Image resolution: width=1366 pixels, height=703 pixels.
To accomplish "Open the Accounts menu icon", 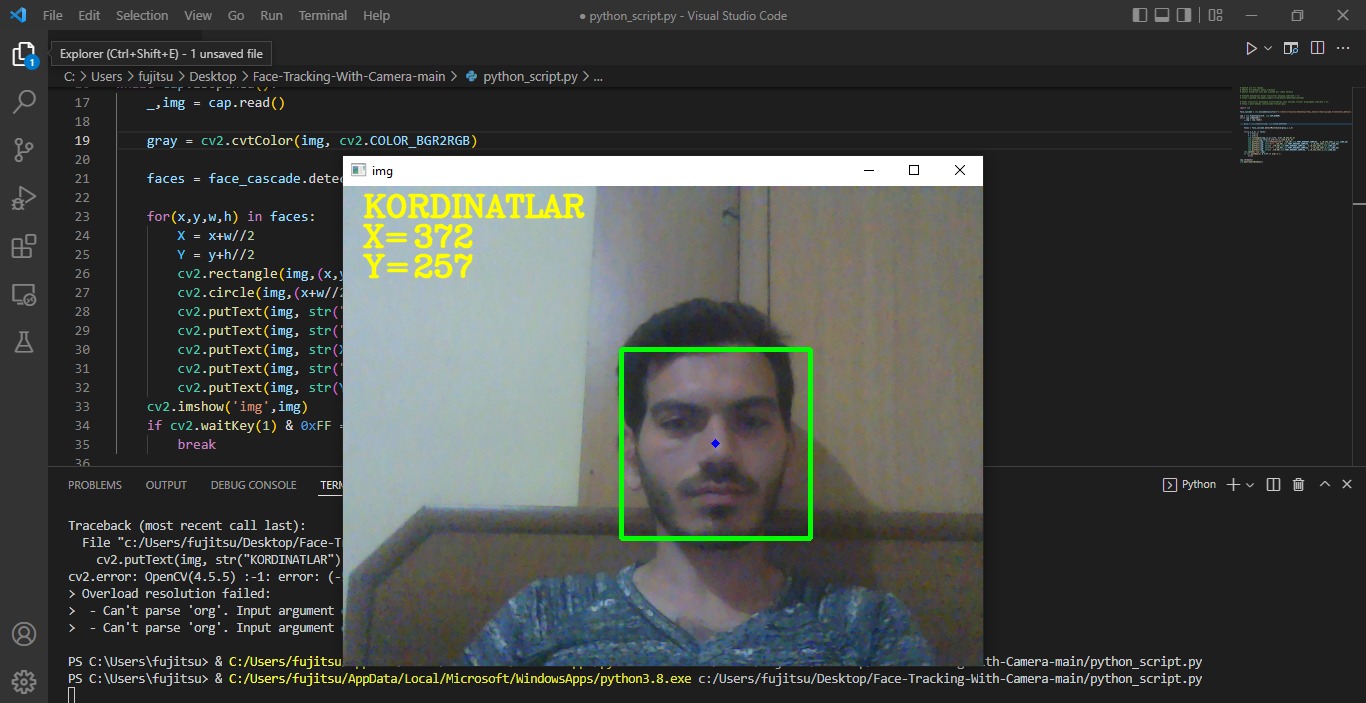I will (x=23, y=634).
